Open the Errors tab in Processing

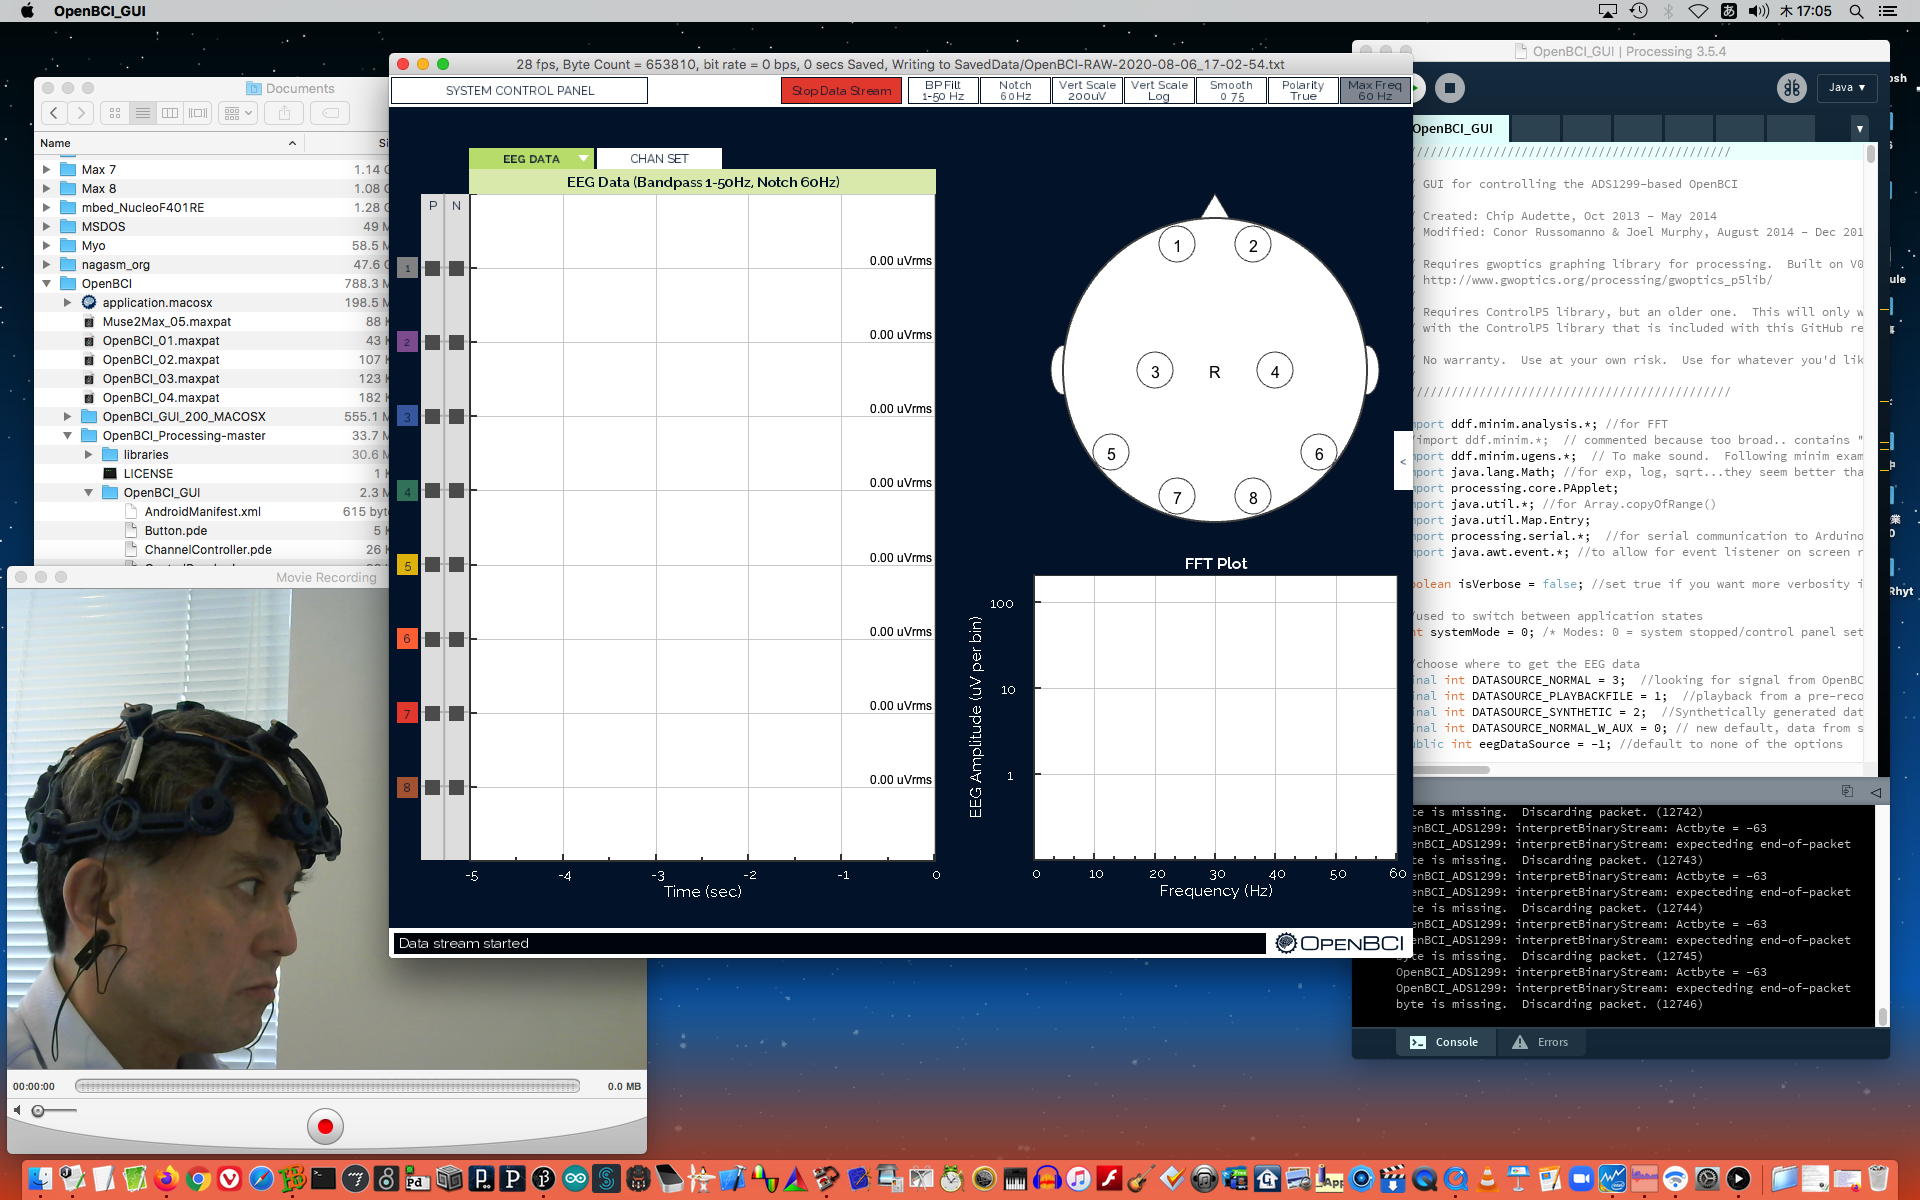pyautogui.click(x=1540, y=1042)
